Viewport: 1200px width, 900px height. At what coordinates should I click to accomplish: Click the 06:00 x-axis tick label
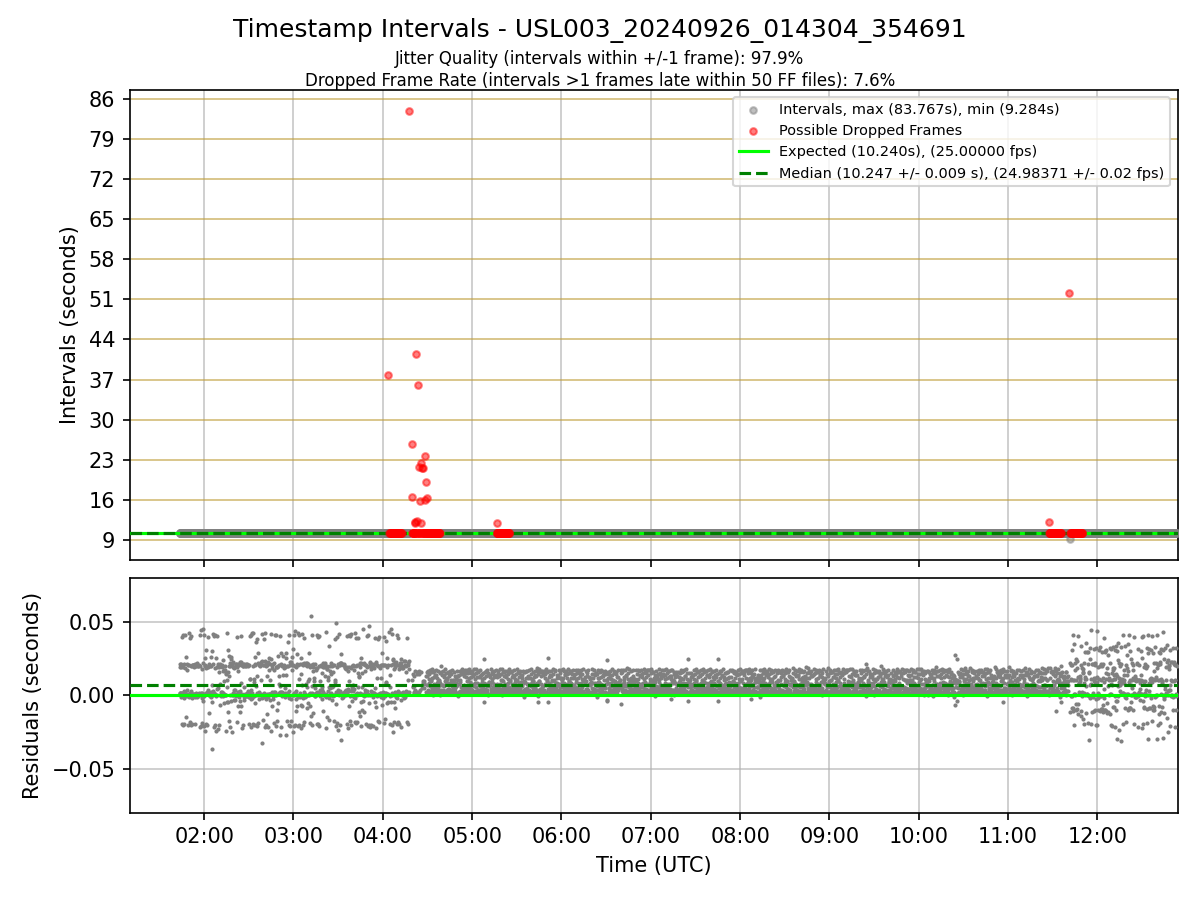pyautogui.click(x=561, y=835)
